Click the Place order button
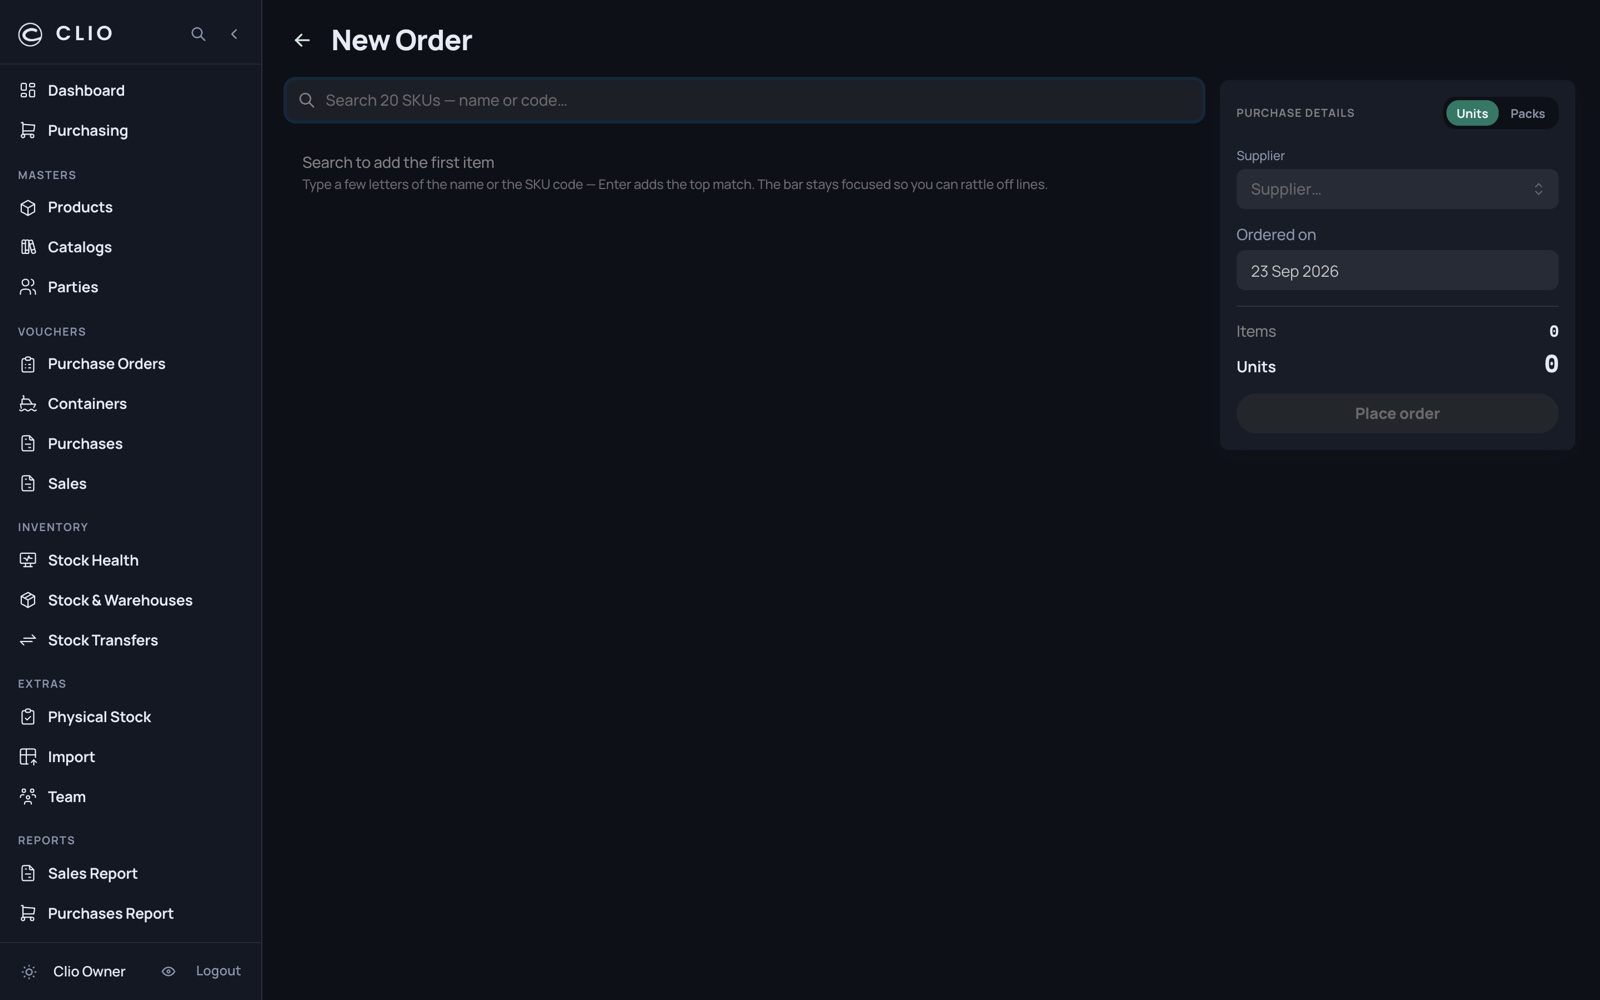The width and height of the screenshot is (1600, 1000). click(x=1397, y=414)
